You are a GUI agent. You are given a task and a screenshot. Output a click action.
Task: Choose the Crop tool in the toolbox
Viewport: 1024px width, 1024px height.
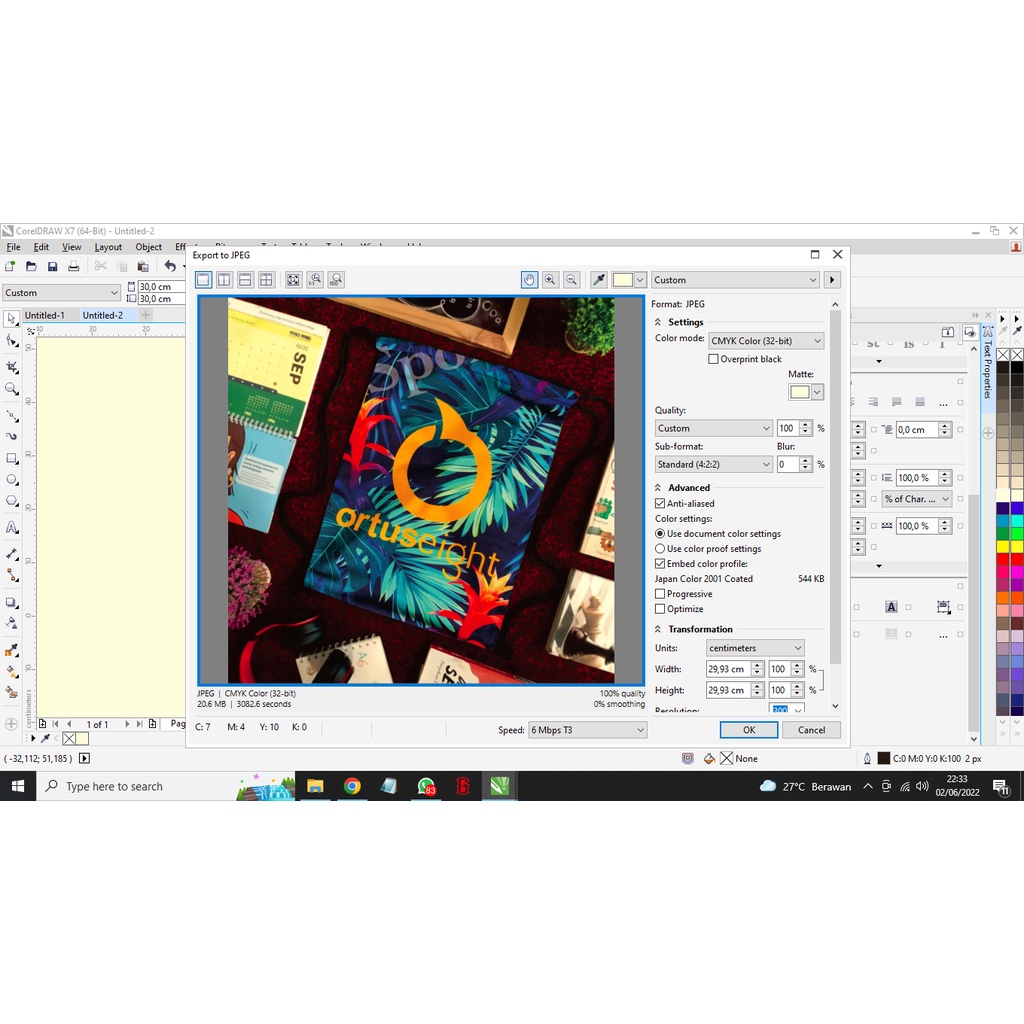coord(11,366)
